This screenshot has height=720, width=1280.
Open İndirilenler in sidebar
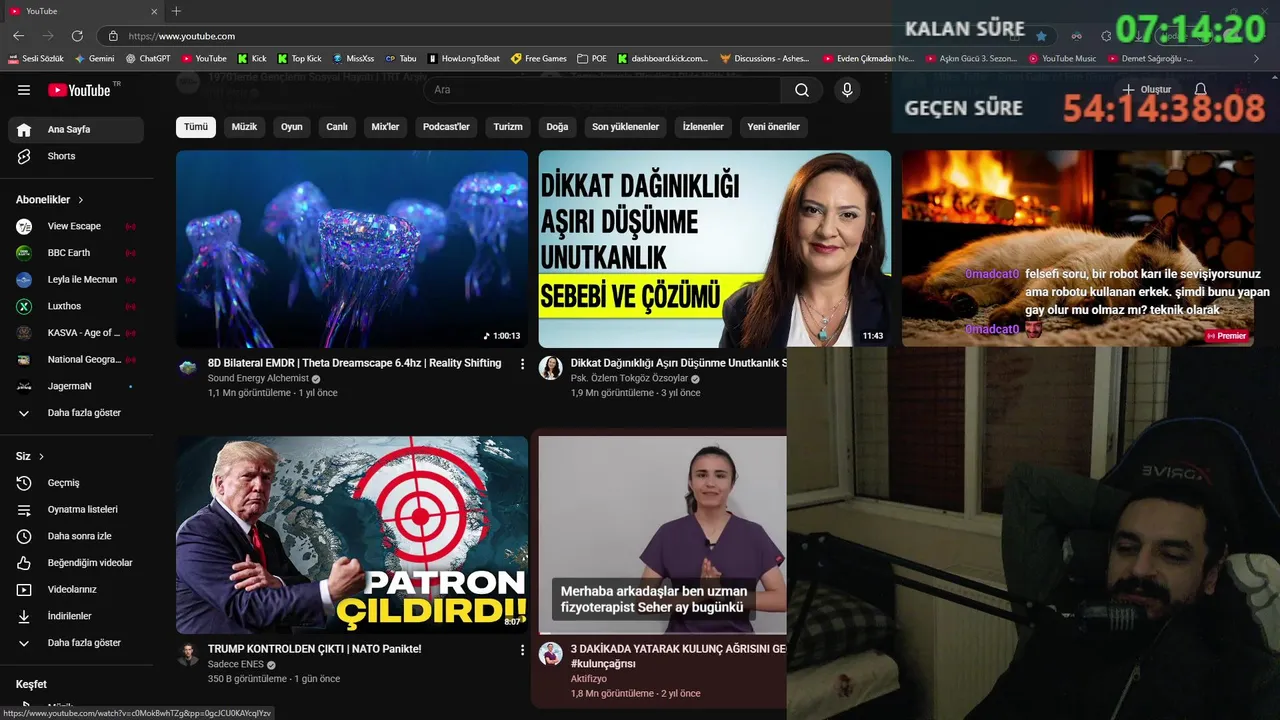(x=76, y=616)
